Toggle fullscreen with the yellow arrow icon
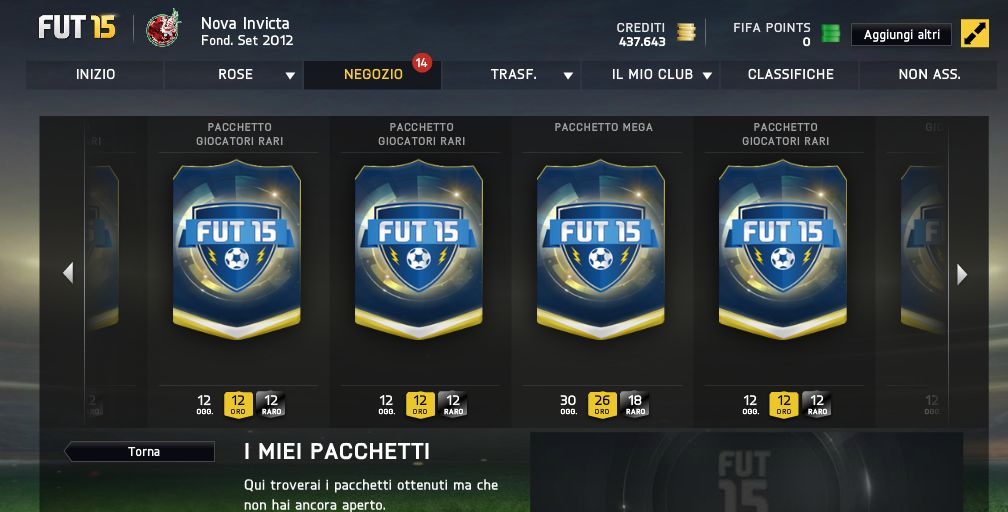 click(975, 33)
